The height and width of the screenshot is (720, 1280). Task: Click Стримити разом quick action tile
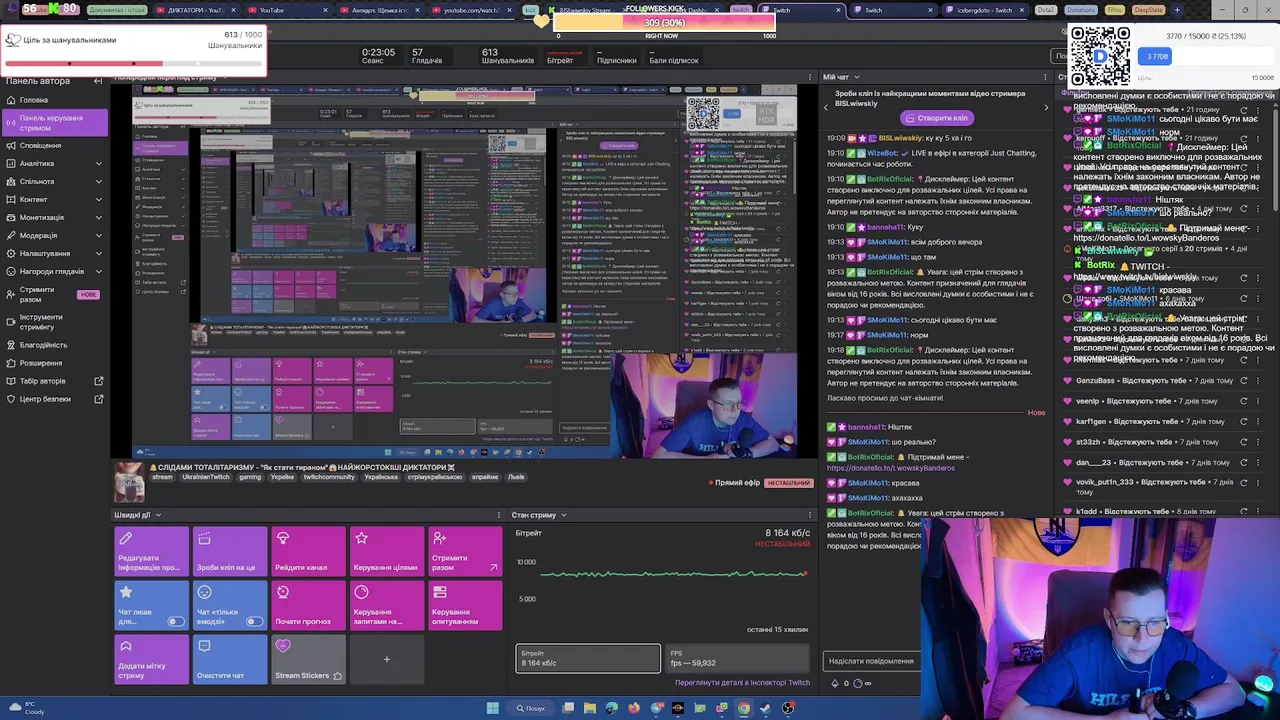click(465, 553)
